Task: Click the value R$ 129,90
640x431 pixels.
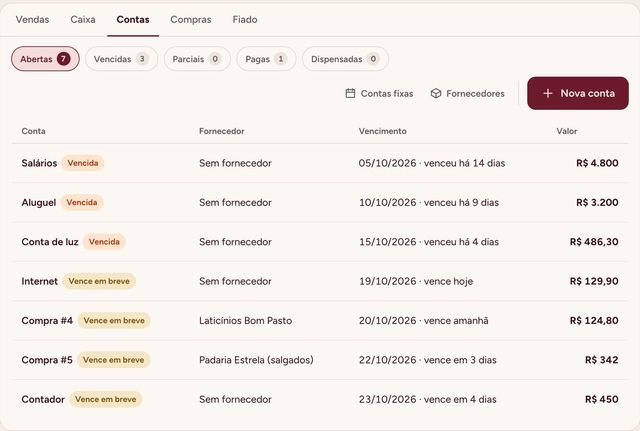Action: point(594,281)
